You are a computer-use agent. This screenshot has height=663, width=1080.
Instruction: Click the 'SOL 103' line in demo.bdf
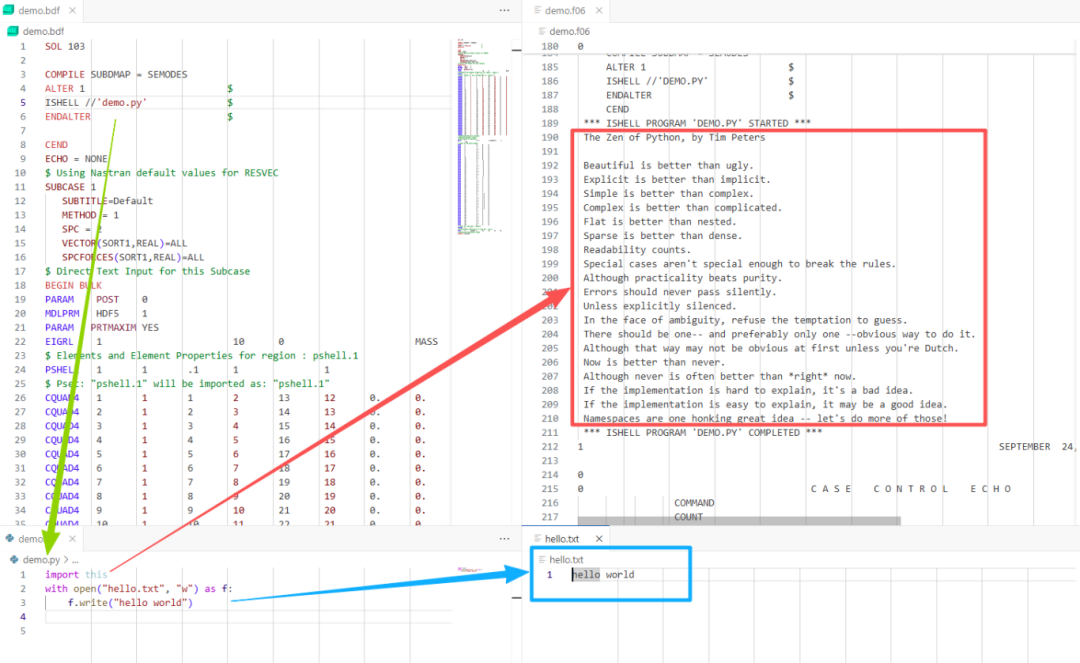click(65, 46)
